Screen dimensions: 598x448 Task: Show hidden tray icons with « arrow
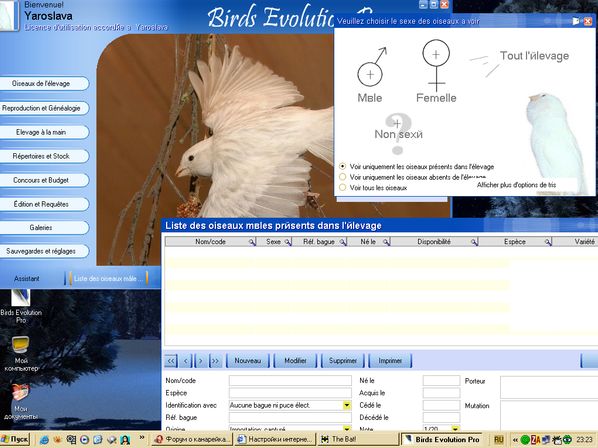(x=516, y=440)
